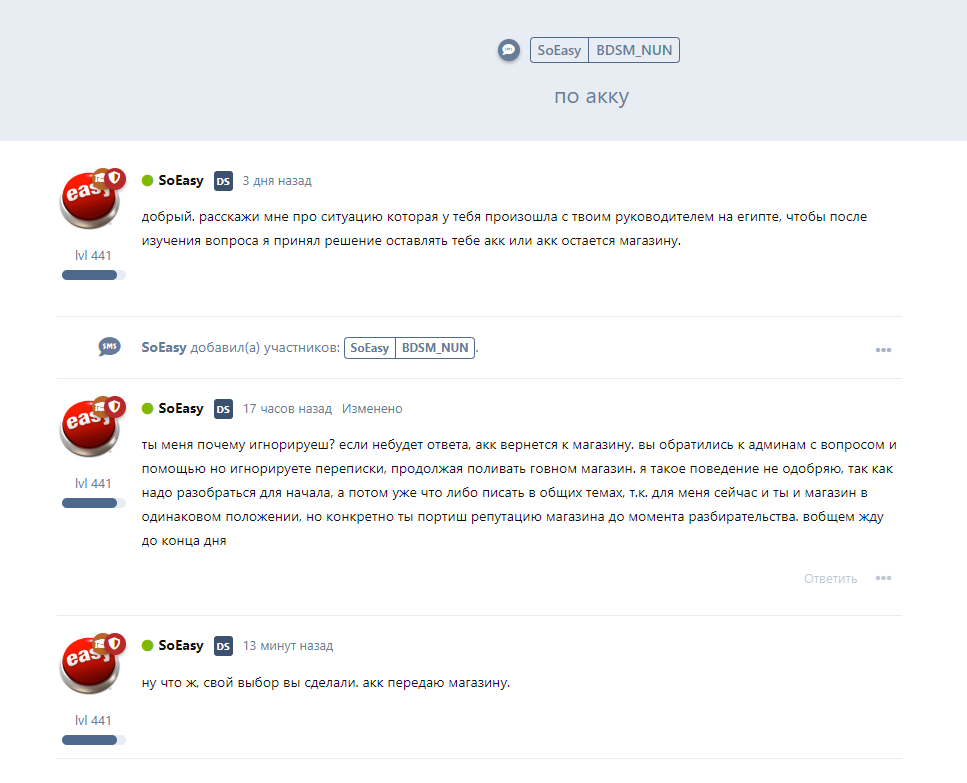The height and width of the screenshot is (783, 967).
Task: Open SoEasy participant tag in header
Action: point(559,50)
